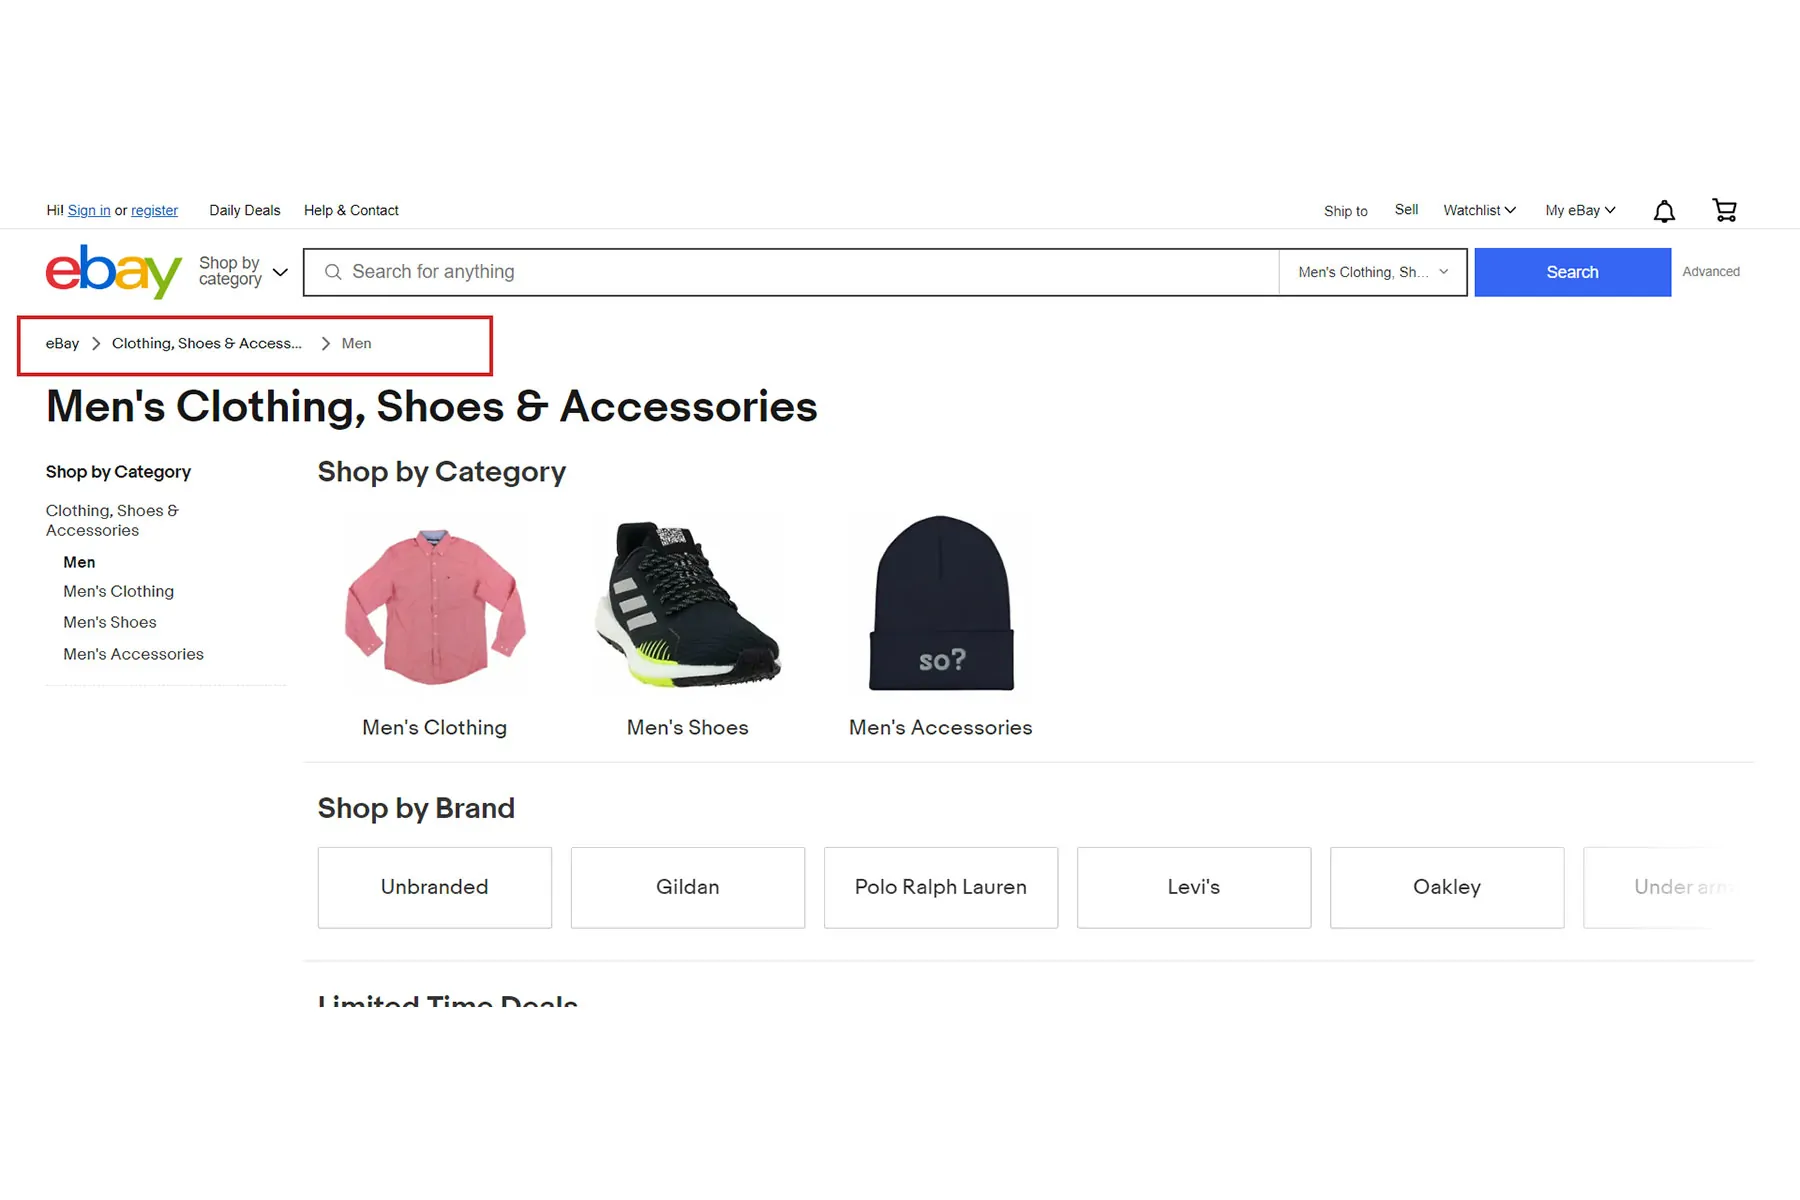Go to Clothing, Shoes & Accessories breadcrumb
This screenshot has width=1800, height=1200.
click(206, 343)
